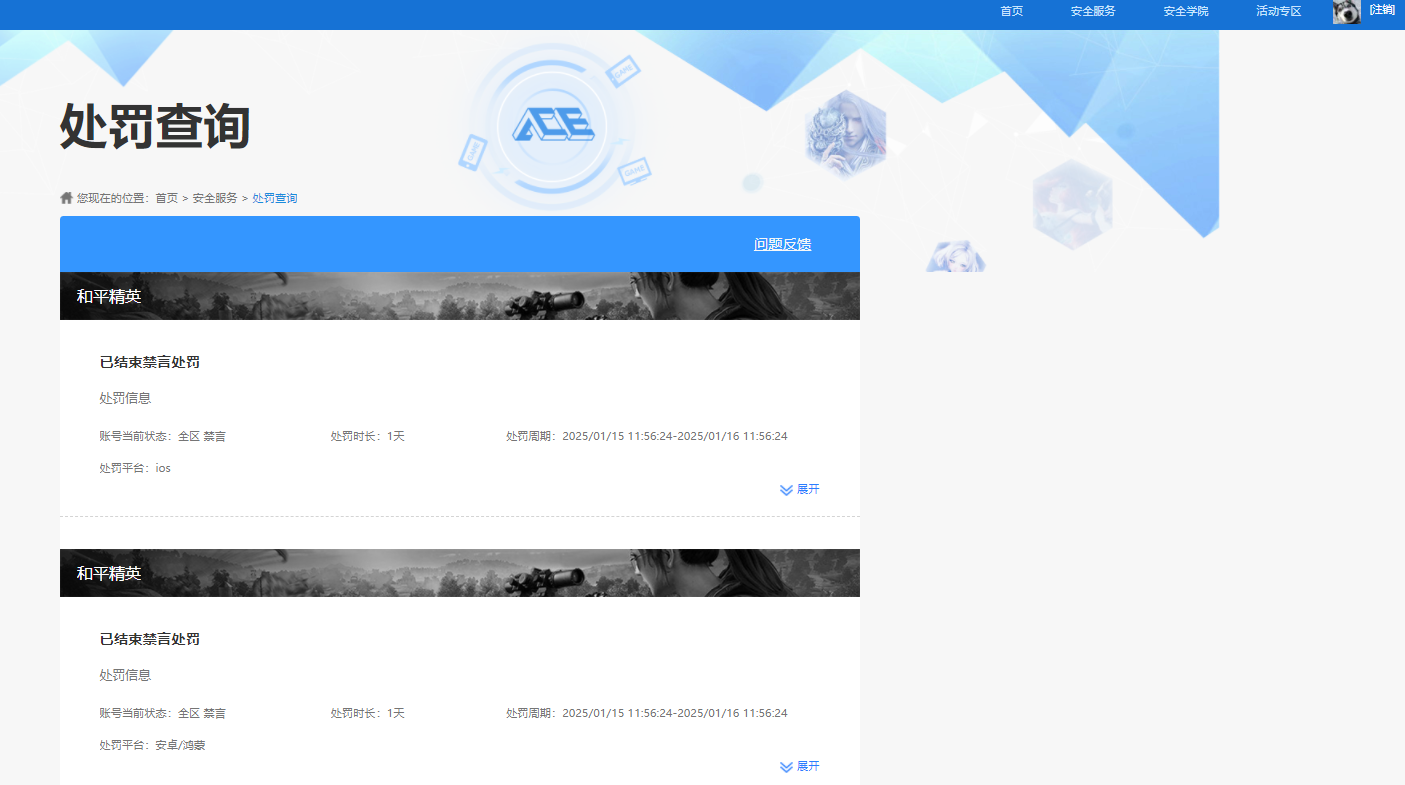Click the 和平精英 banner above the 安卓/鸿蒙 record
The height and width of the screenshot is (785, 1405).
459,573
